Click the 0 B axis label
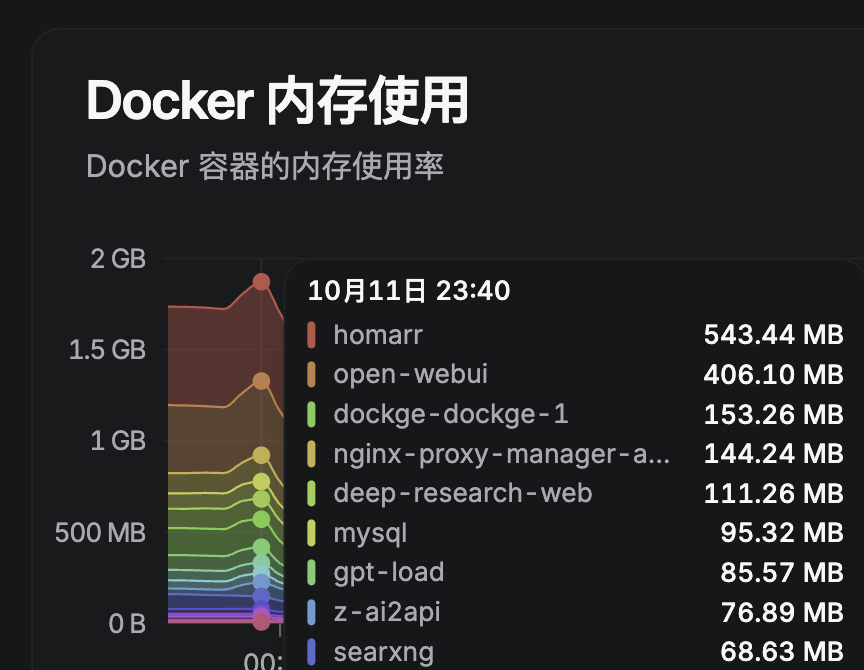The height and width of the screenshot is (670, 864). tap(127, 624)
